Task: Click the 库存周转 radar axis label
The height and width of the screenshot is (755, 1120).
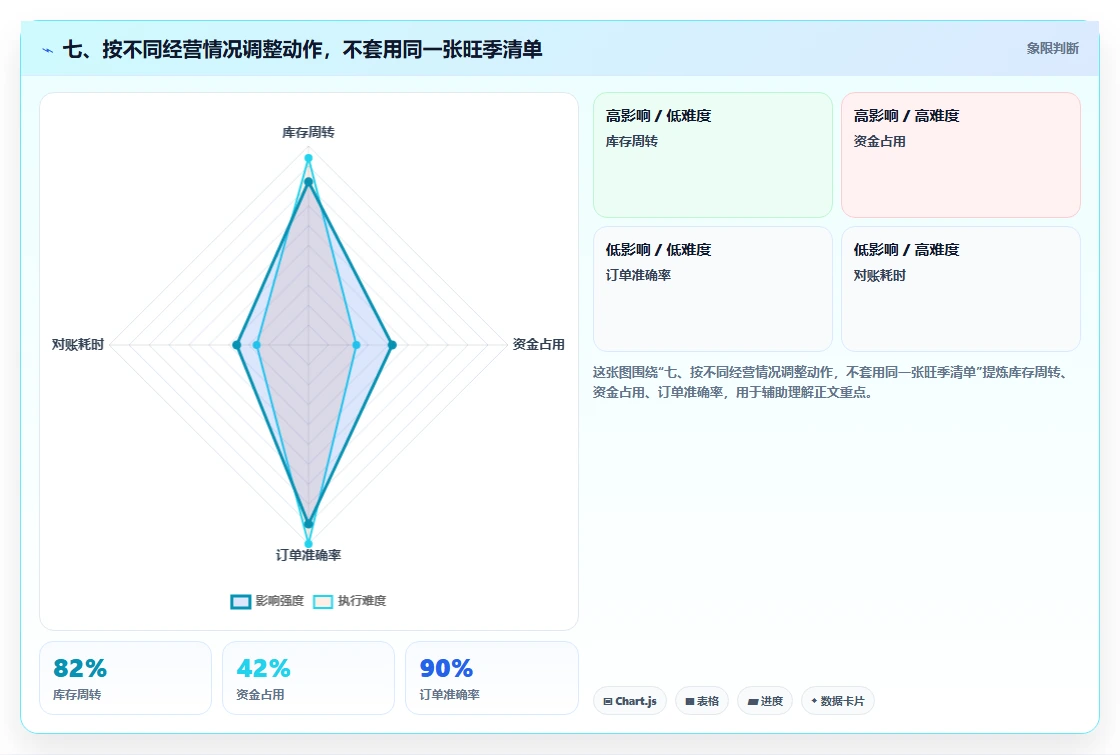Action: pos(308,132)
